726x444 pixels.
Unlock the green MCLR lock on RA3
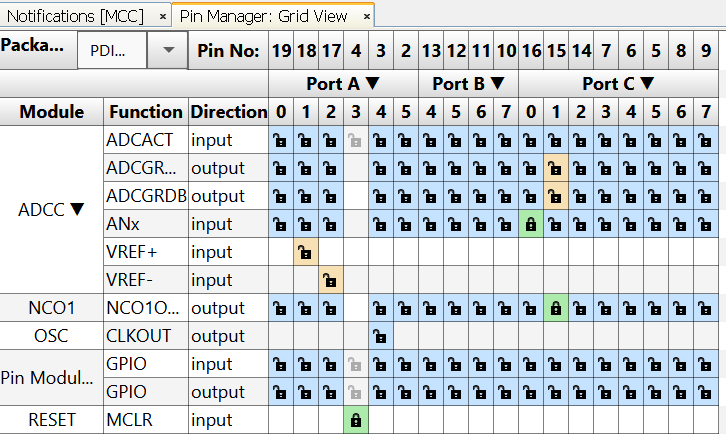[x=355, y=421]
